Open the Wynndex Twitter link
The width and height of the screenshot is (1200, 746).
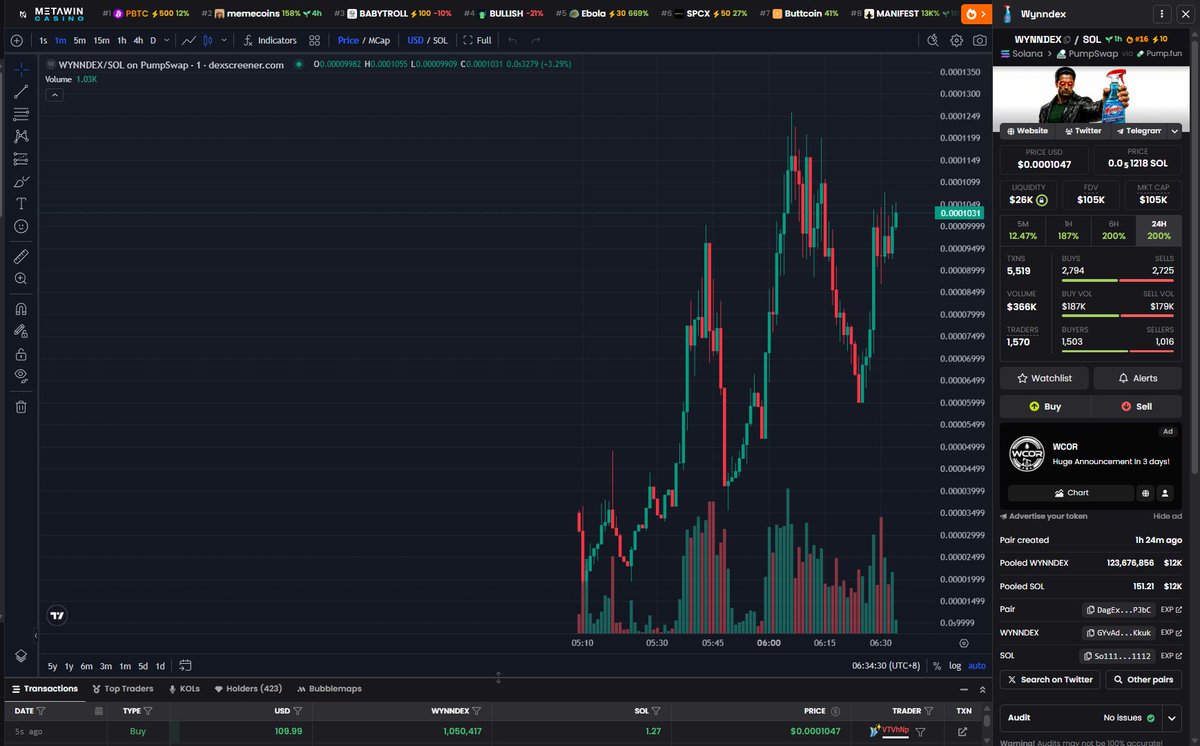(1083, 130)
